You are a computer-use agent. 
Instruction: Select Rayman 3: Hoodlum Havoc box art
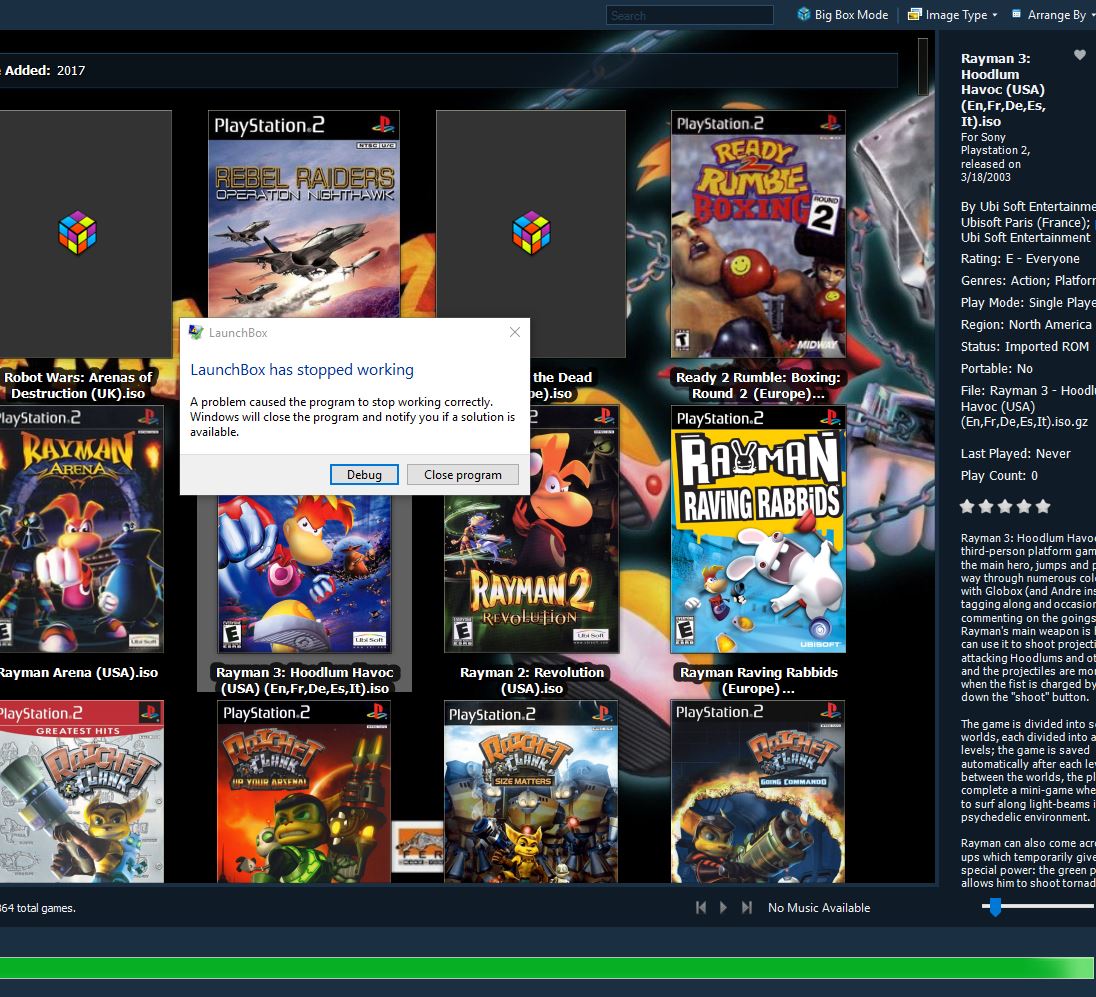pyautogui.click(x=304, y=573)
